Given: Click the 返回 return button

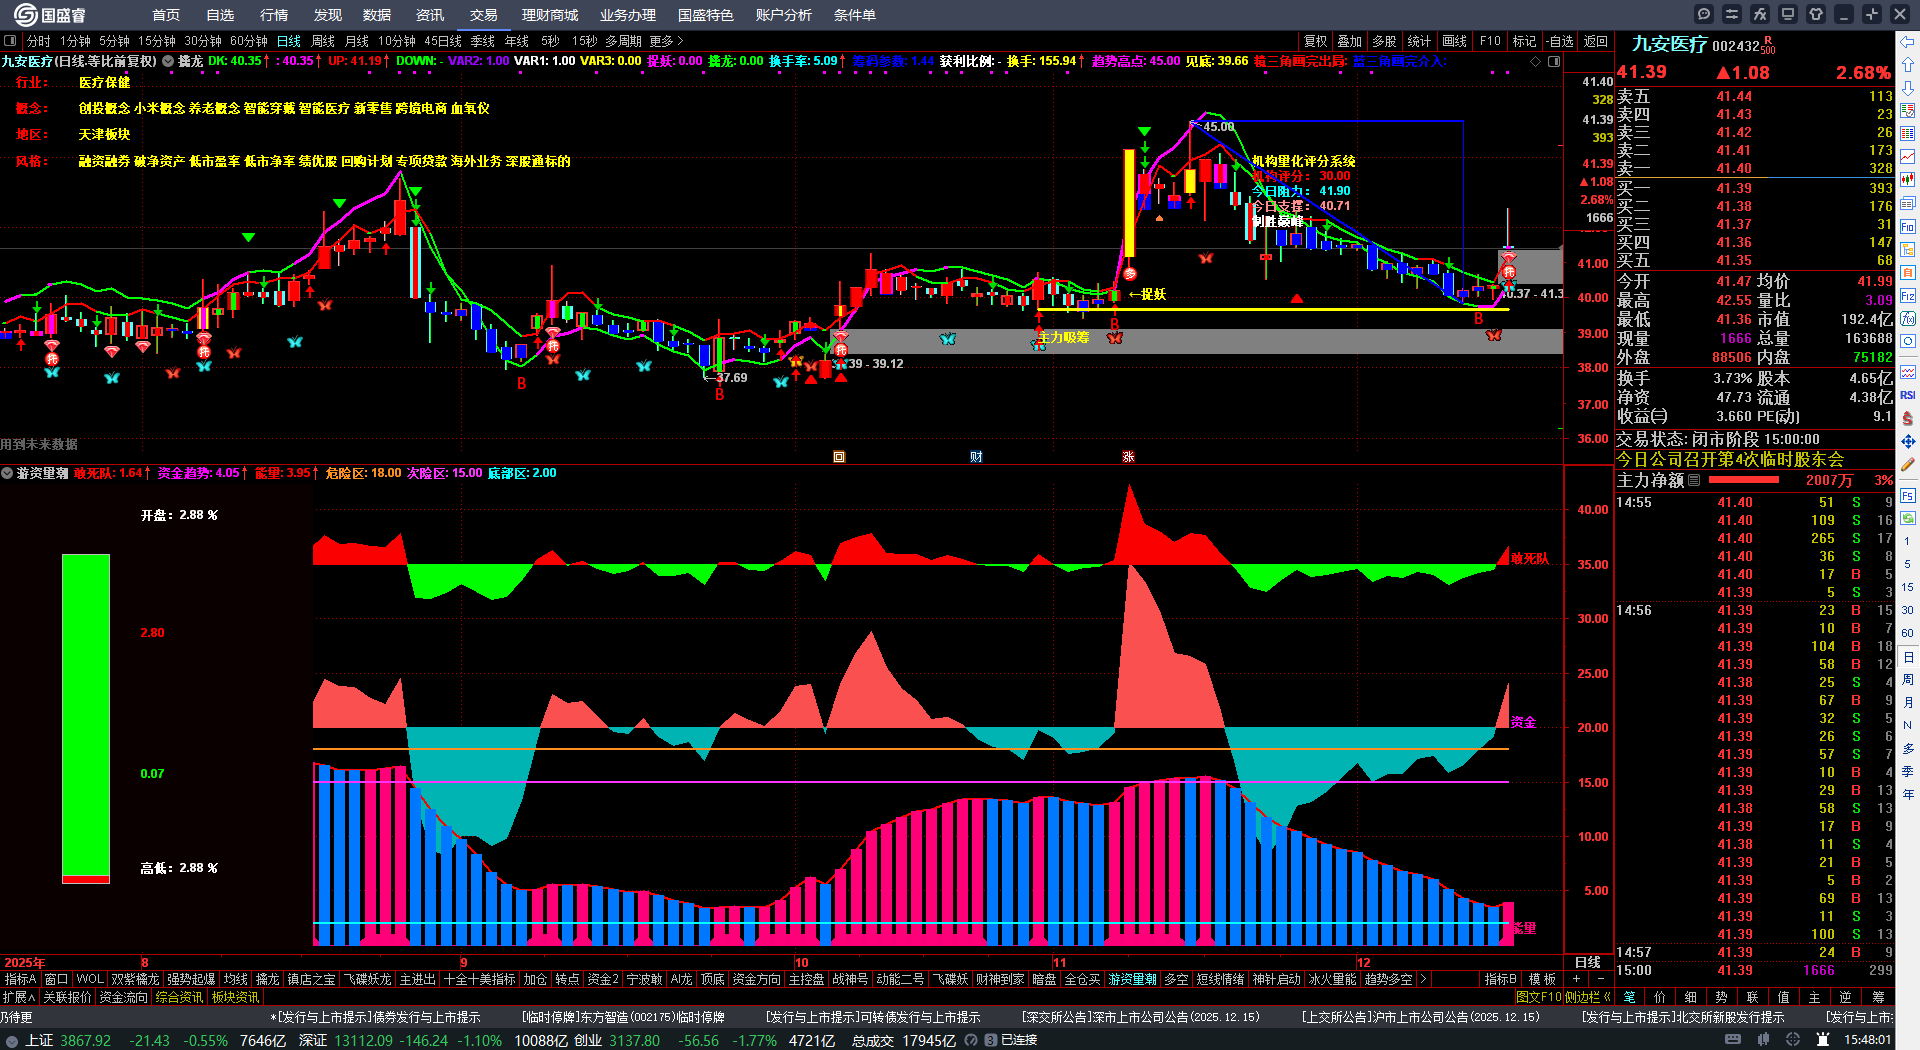Looking at the screenshot, I should click(x=1596, y=41).
